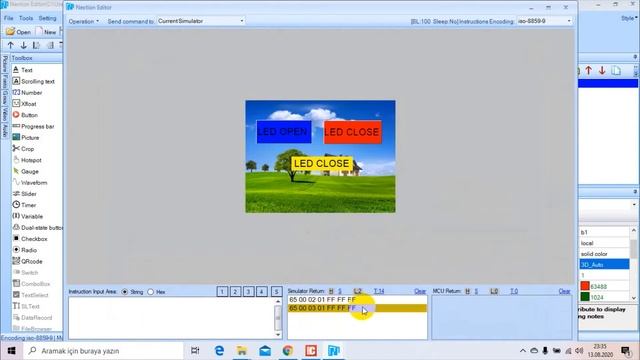Select the Xfloat component in Toolbox

24,104
